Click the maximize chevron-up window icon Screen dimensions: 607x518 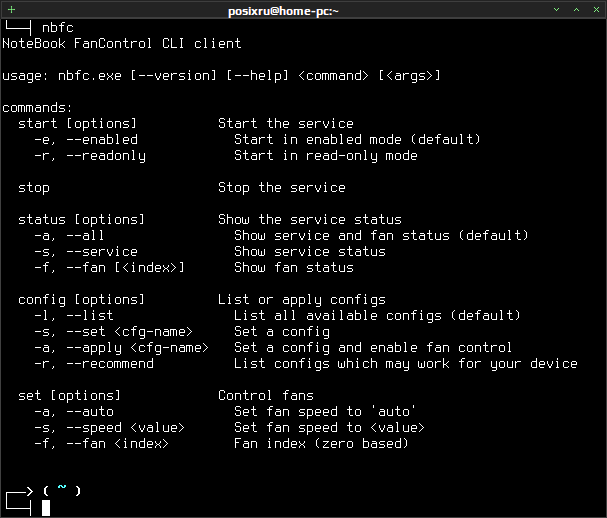pos(576,10)
